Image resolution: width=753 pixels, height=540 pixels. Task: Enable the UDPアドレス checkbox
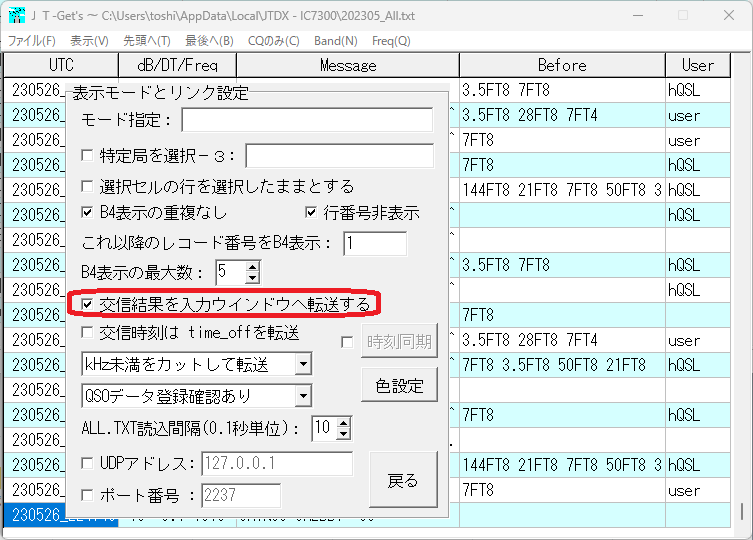pos(87,463)
